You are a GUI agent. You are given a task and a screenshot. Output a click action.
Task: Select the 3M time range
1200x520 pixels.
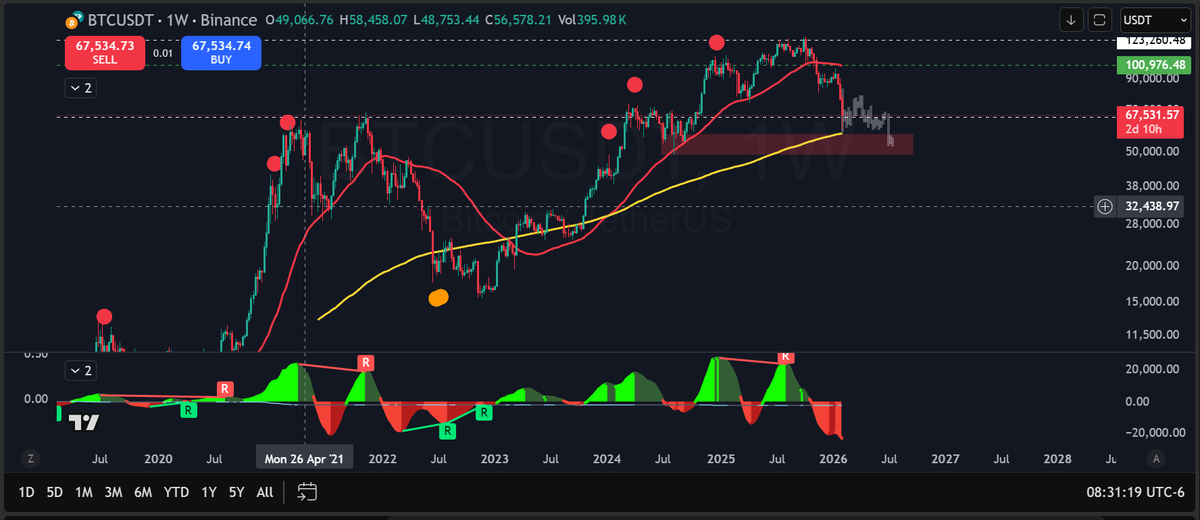(114, 492)
